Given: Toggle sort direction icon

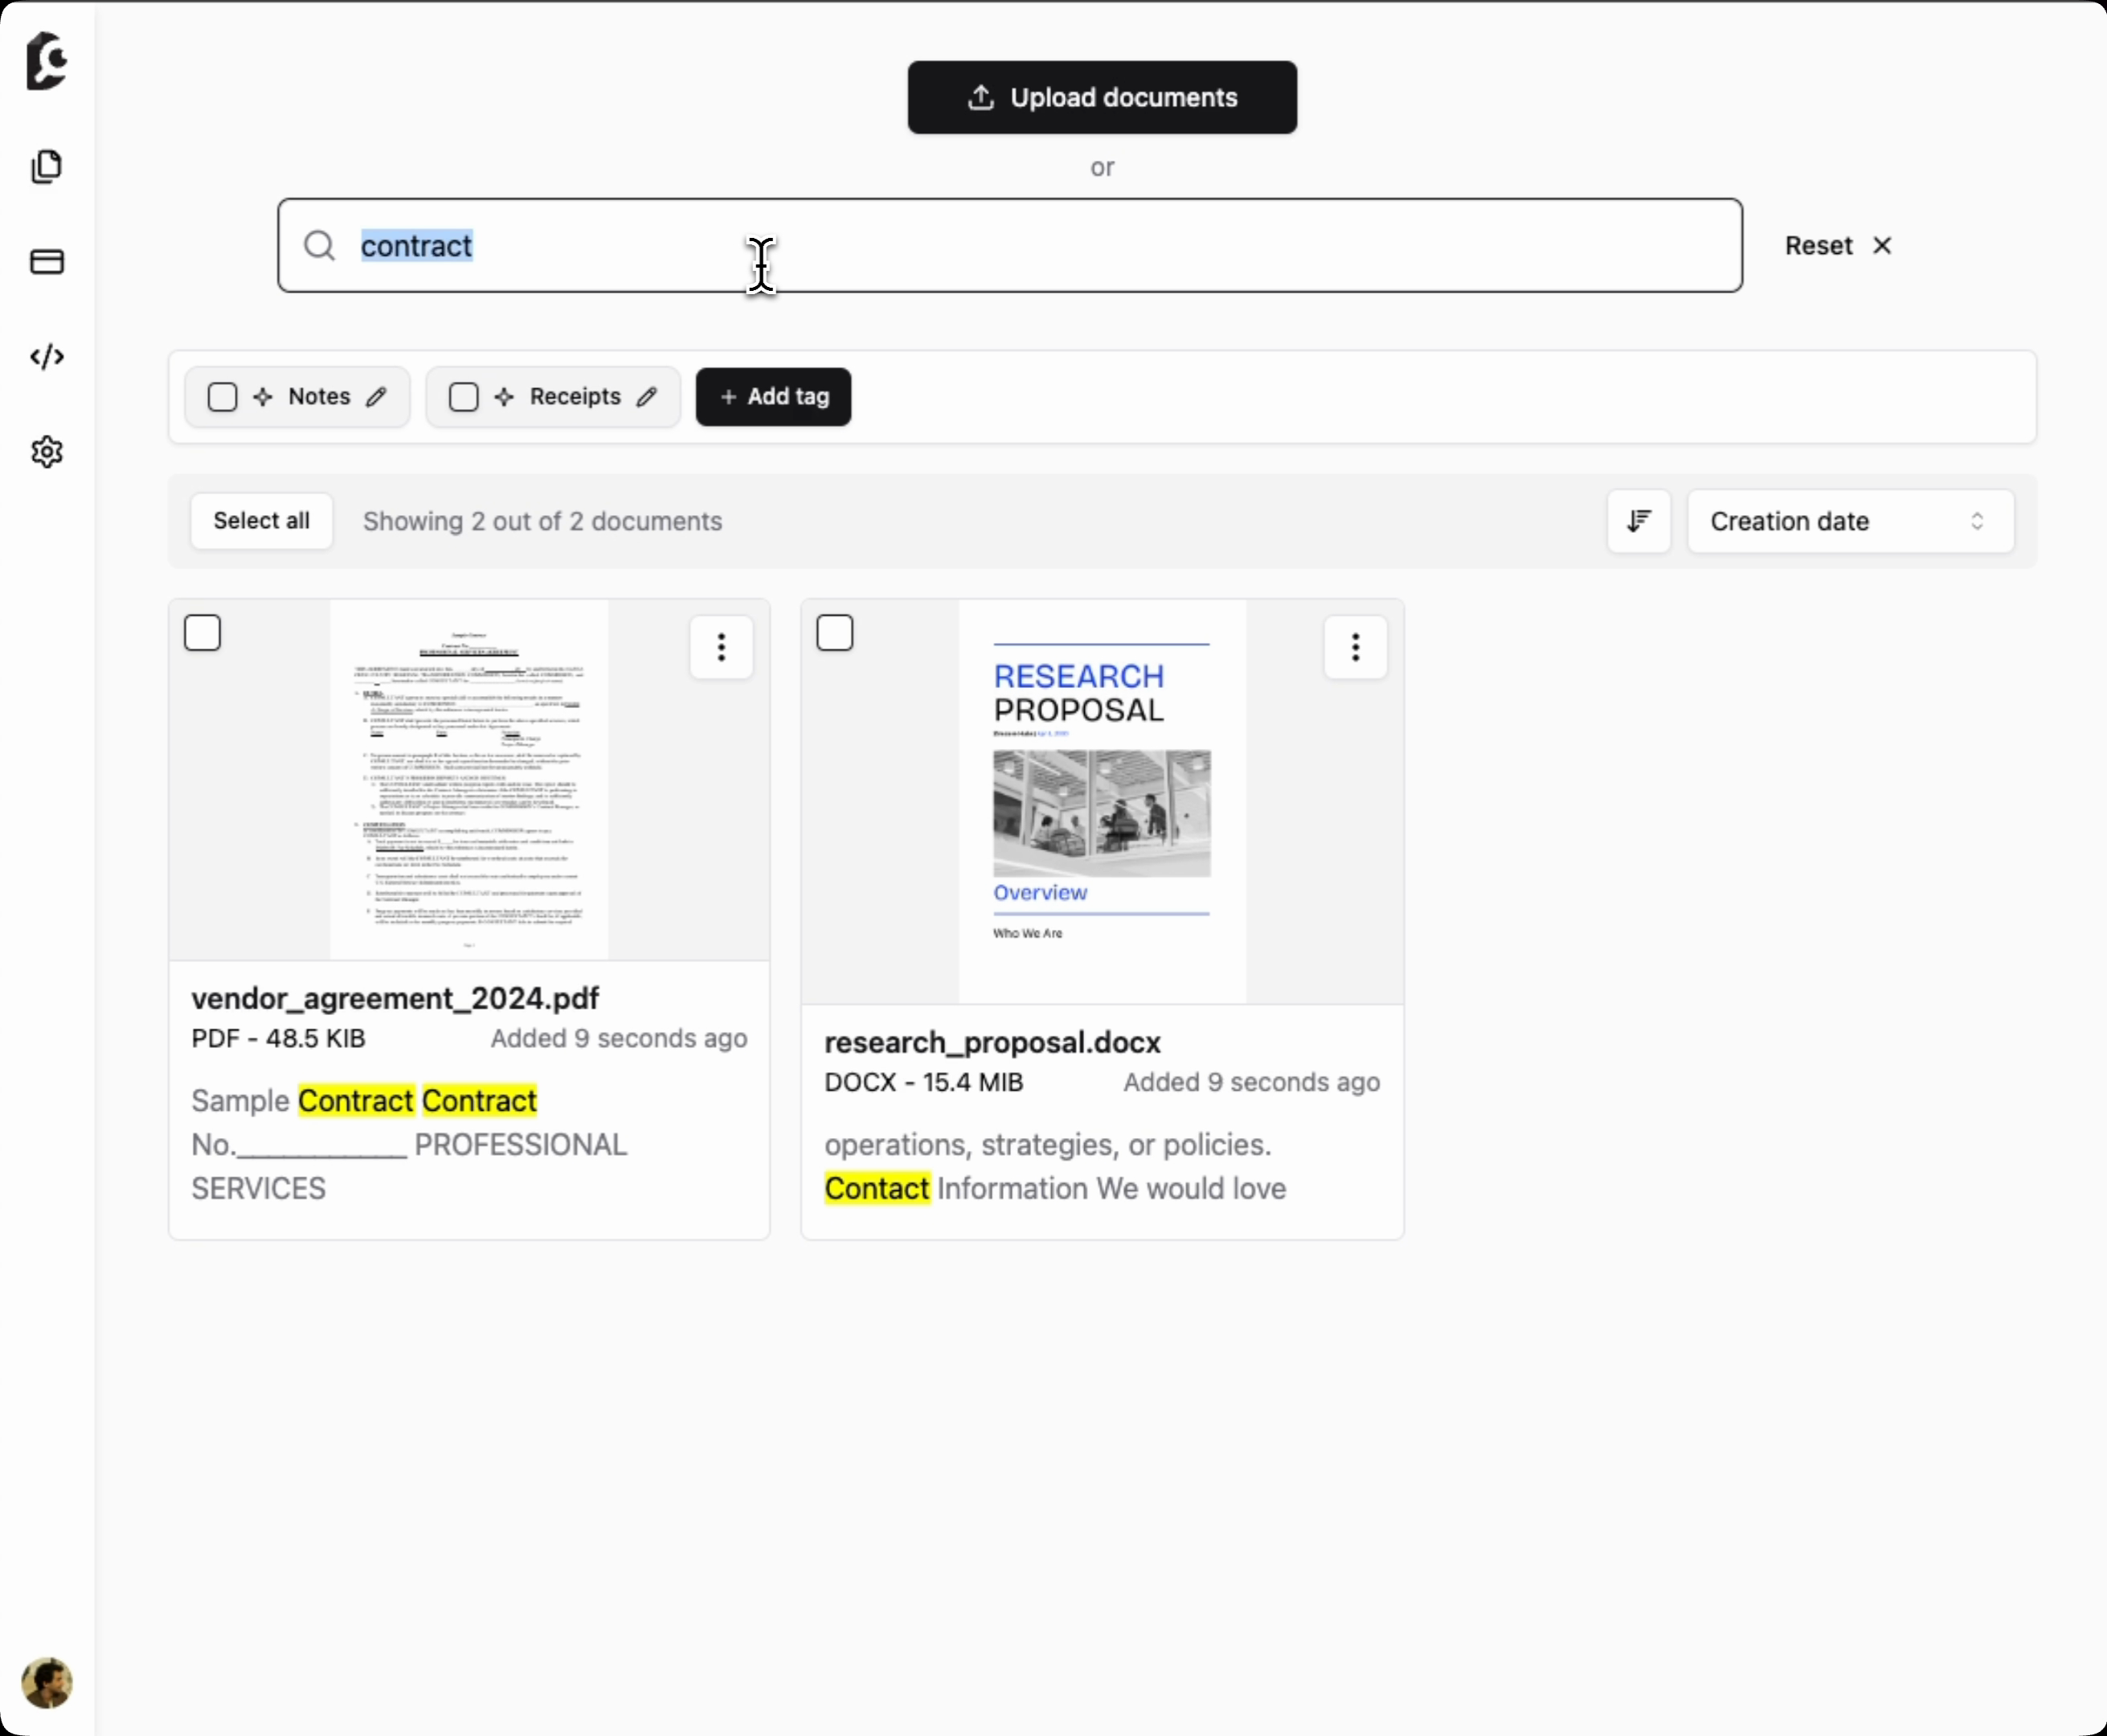Looking at the screenshot, I should (x=1638, y=521).
